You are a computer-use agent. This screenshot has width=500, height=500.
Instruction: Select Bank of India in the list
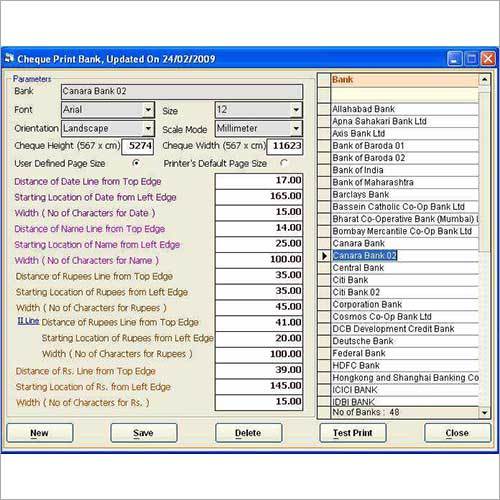pos(405,170)
